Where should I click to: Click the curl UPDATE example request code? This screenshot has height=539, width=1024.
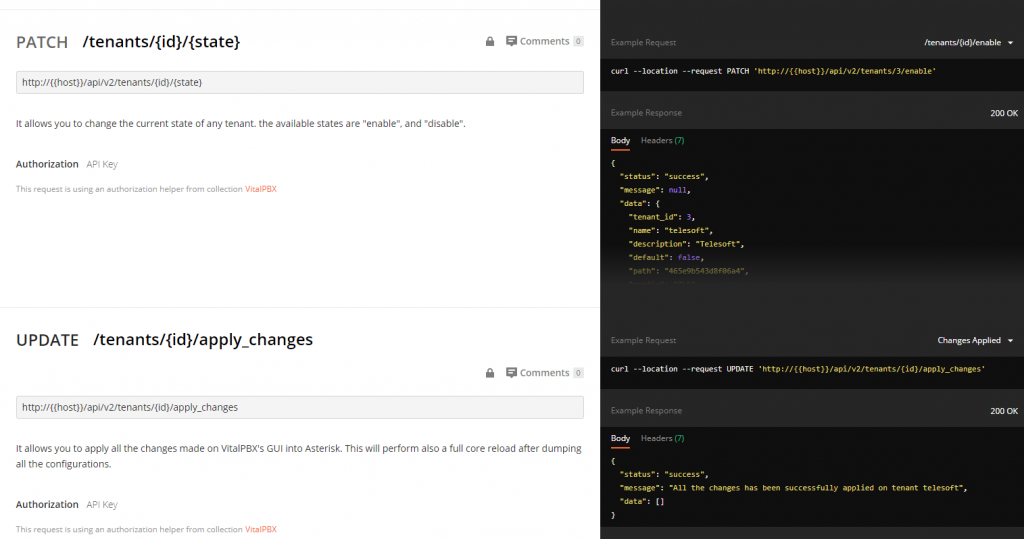(798, 369)
